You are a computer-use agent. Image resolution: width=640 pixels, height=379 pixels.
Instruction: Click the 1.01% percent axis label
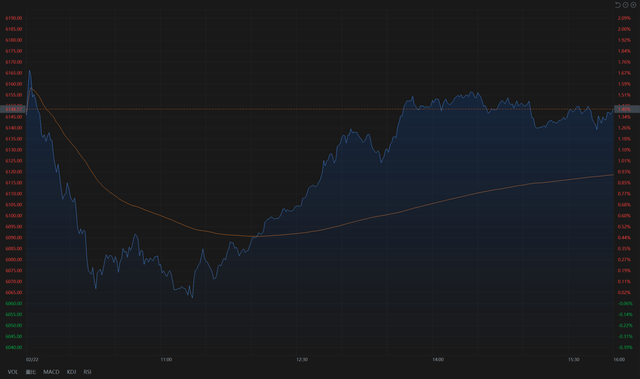pos(624,161)
